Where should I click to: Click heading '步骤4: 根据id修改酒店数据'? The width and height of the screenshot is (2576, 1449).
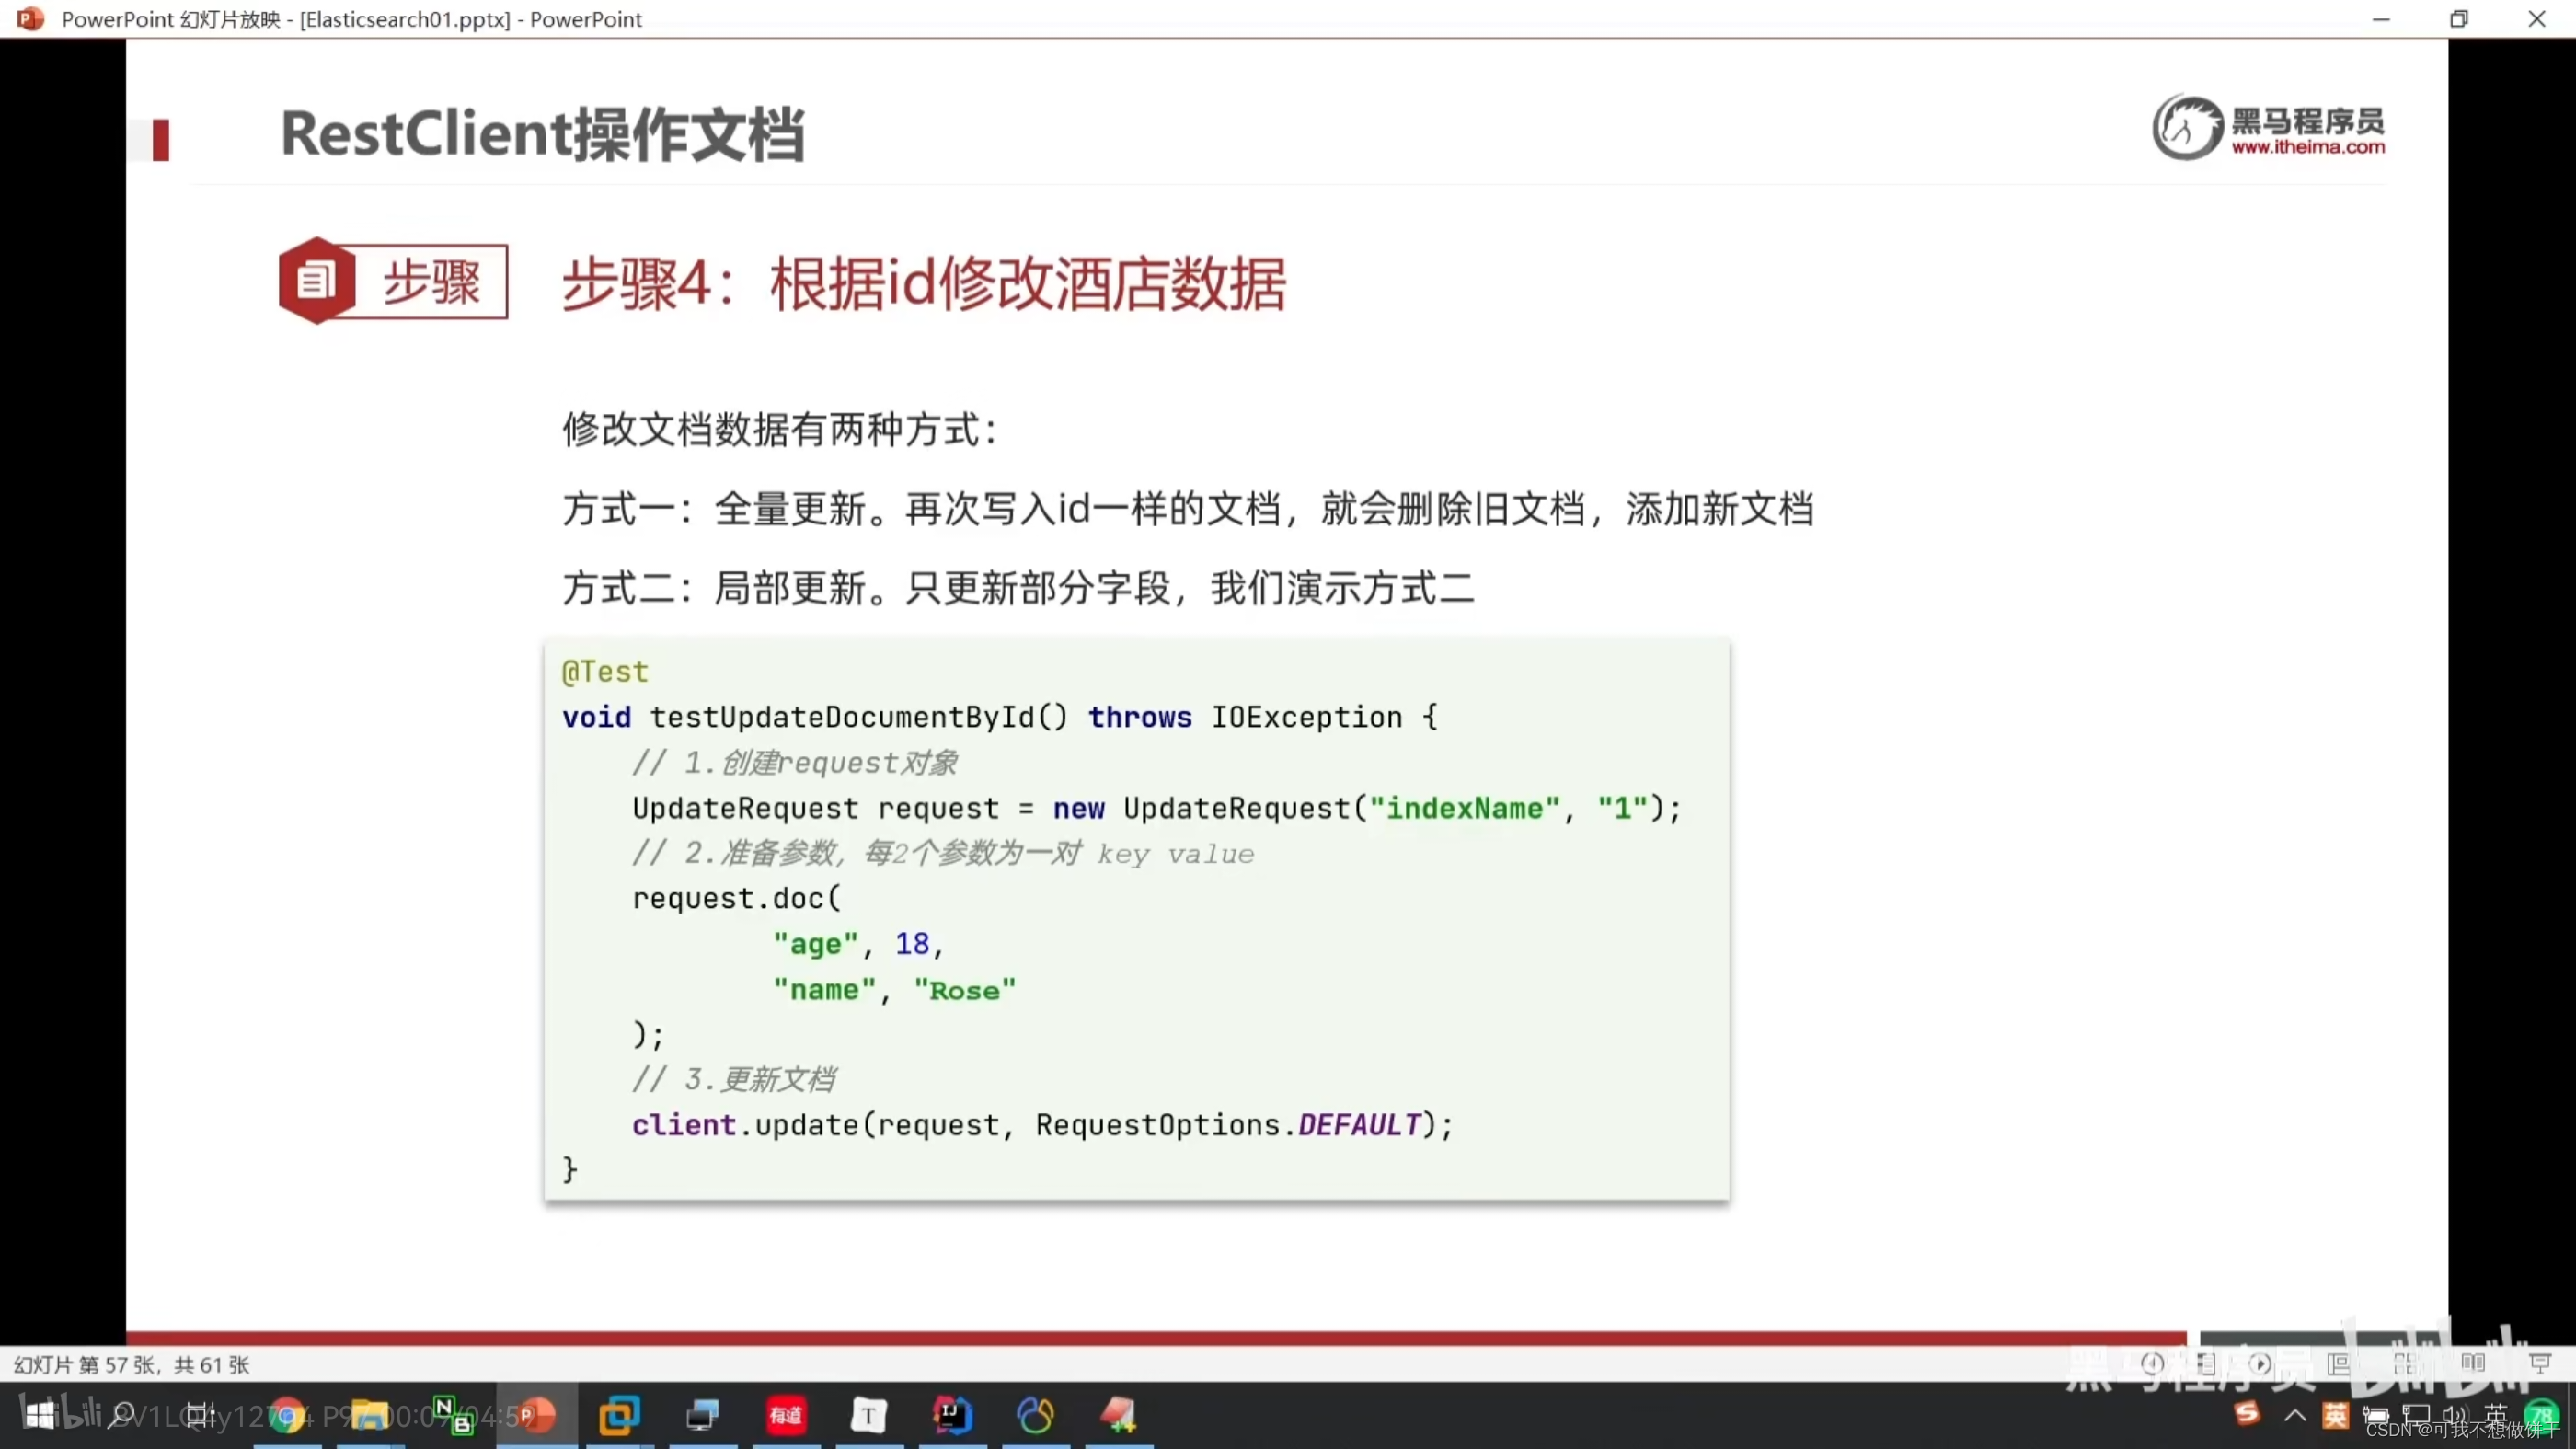pos(923,284)
